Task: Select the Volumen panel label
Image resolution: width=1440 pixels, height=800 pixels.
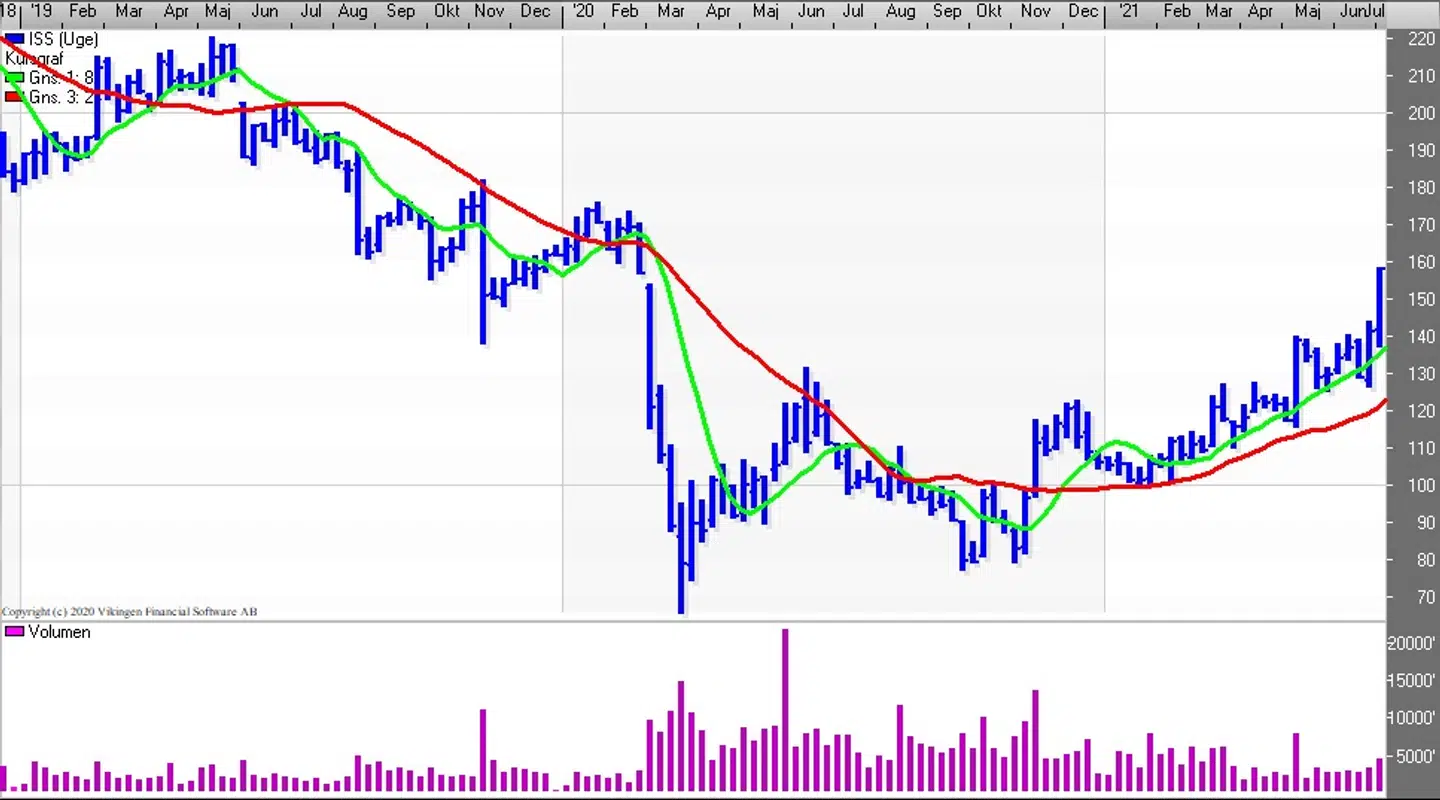Action: pos(59,632)
